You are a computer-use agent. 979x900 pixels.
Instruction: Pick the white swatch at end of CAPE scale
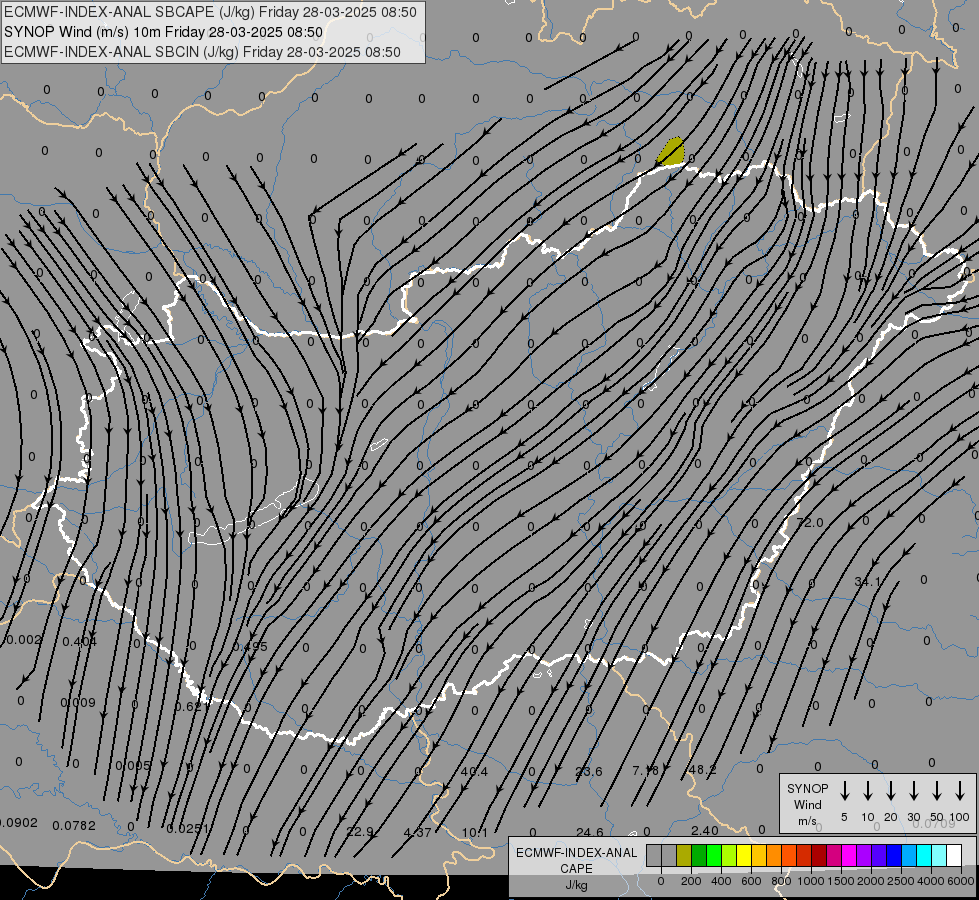pyautogui.click(x=954, y=856)
